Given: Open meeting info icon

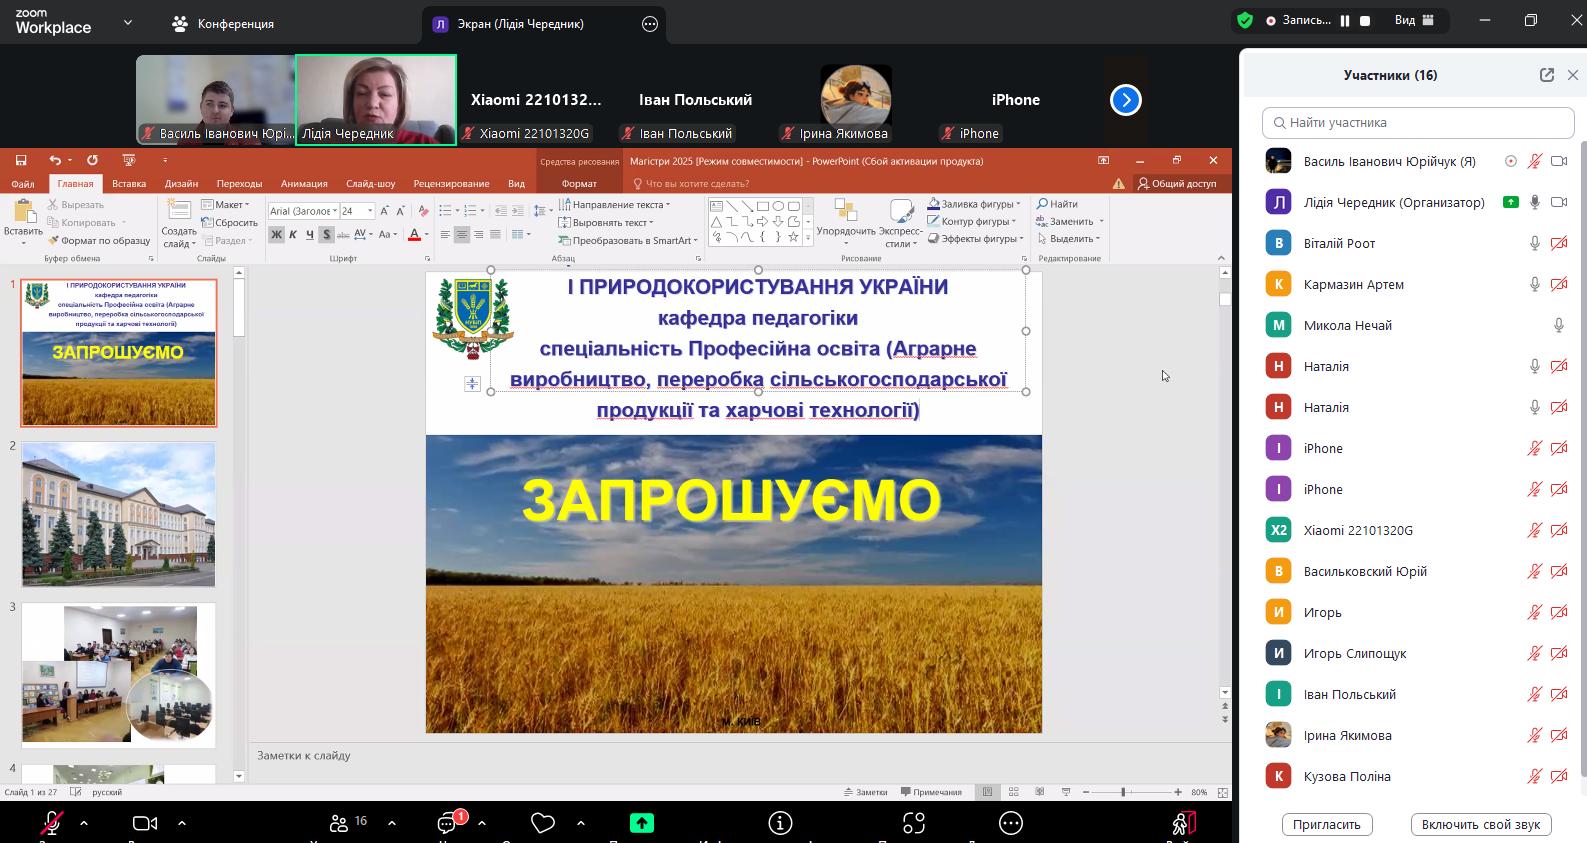Looking at the screenshot, I should click(x=780, y=823).
